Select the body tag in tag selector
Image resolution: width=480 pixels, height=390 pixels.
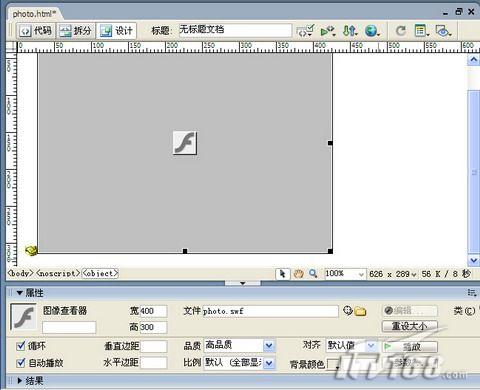tap(21, 273)
